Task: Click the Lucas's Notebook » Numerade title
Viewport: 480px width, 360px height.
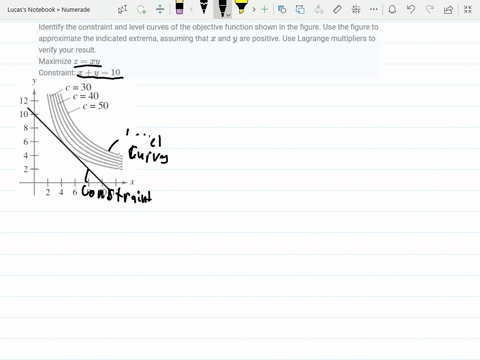Action: pyautogui.click(x=49, y=10)
